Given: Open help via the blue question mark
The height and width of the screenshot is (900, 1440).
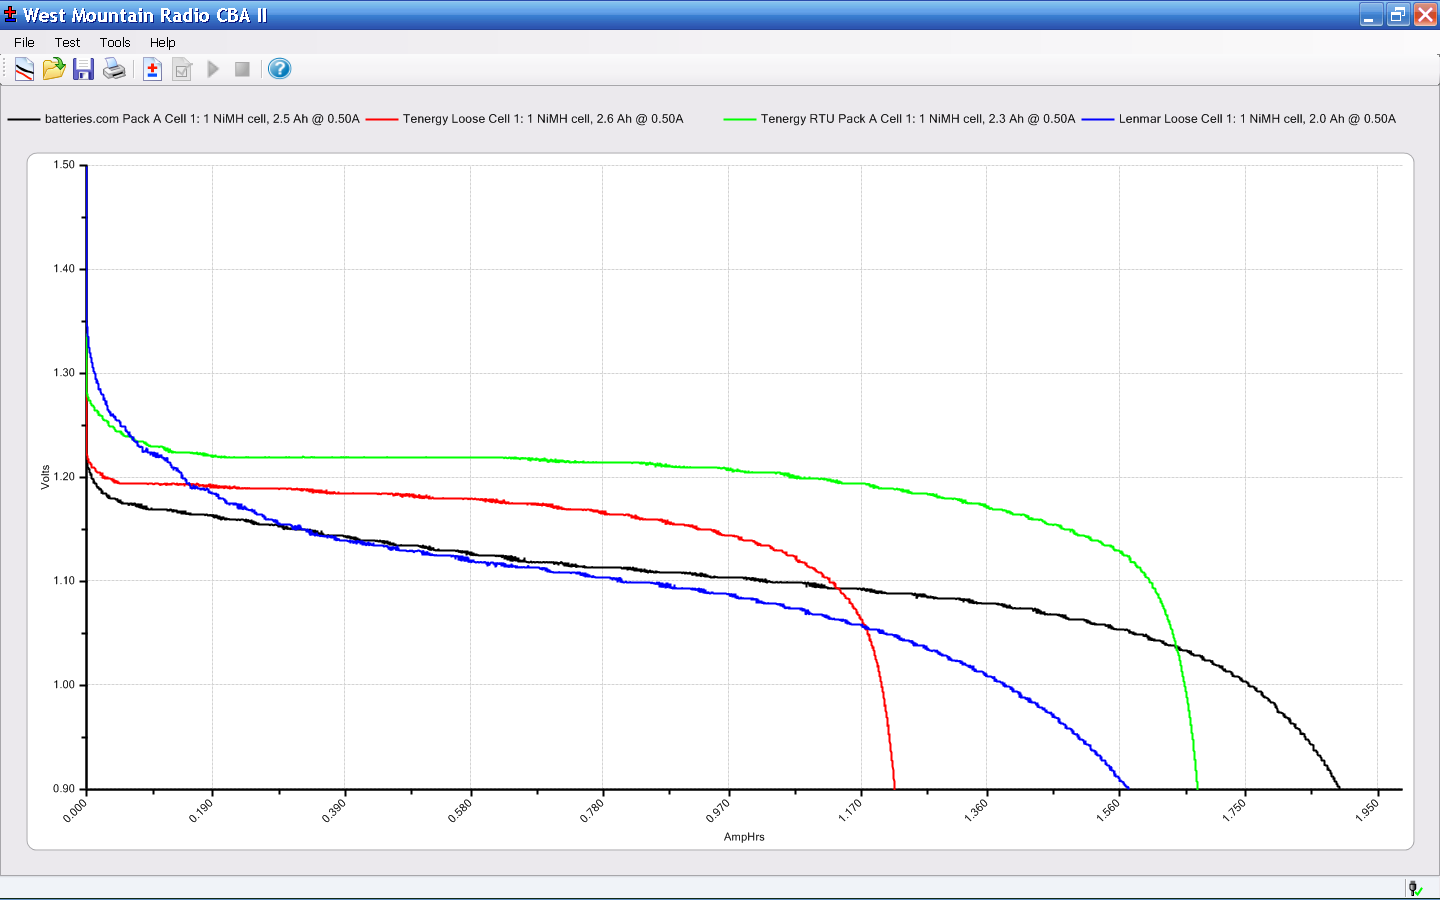Looking at the screenshot, I should point(280,69).
